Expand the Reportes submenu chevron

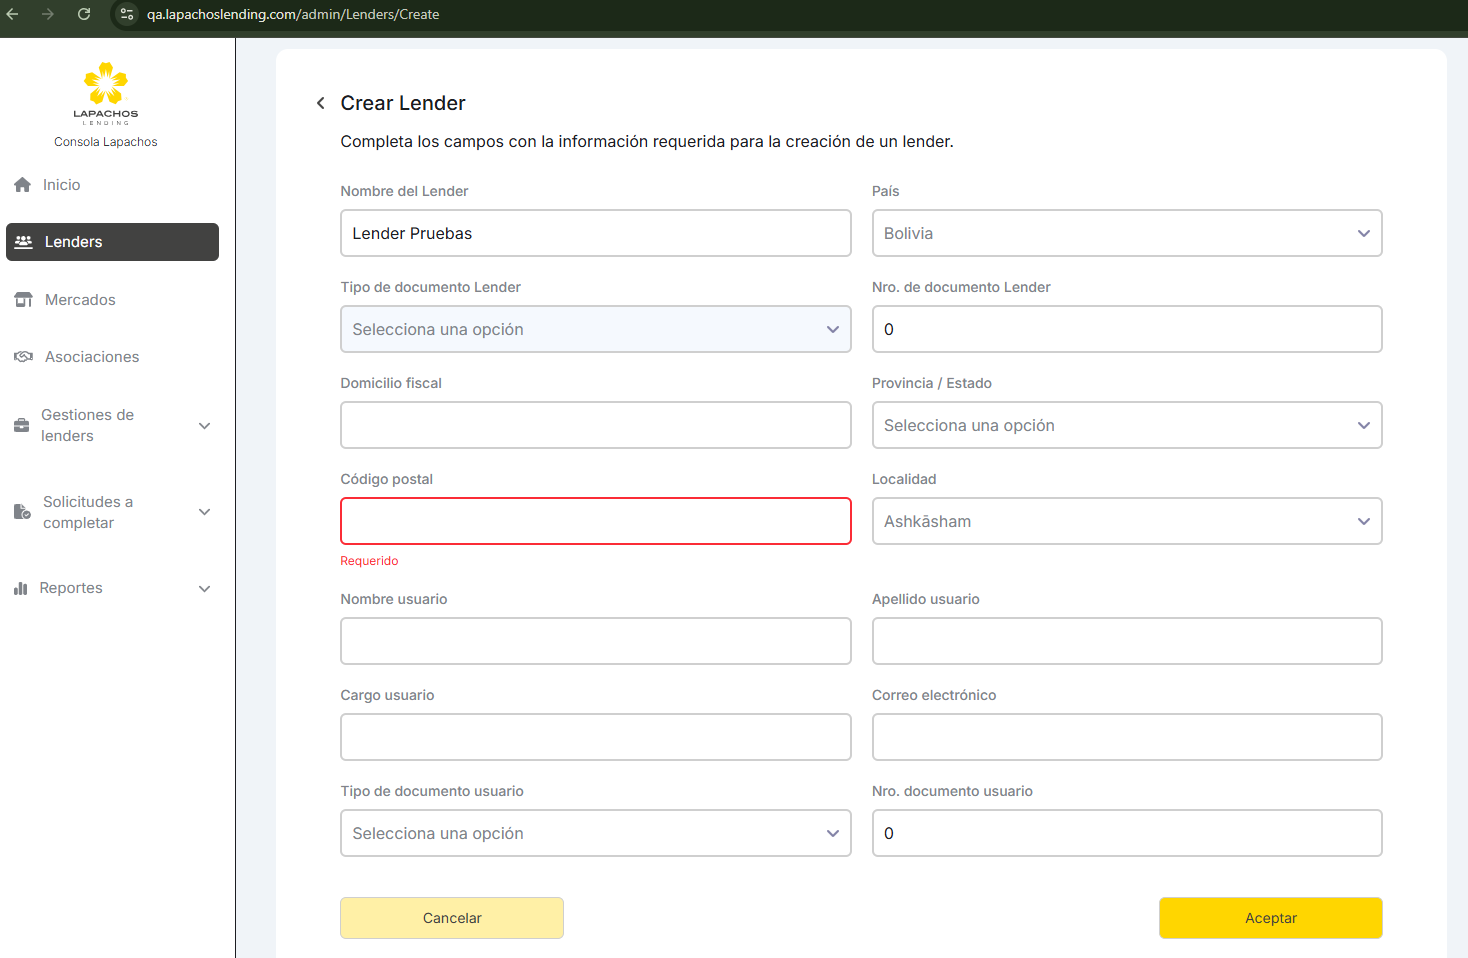[205, 589]
